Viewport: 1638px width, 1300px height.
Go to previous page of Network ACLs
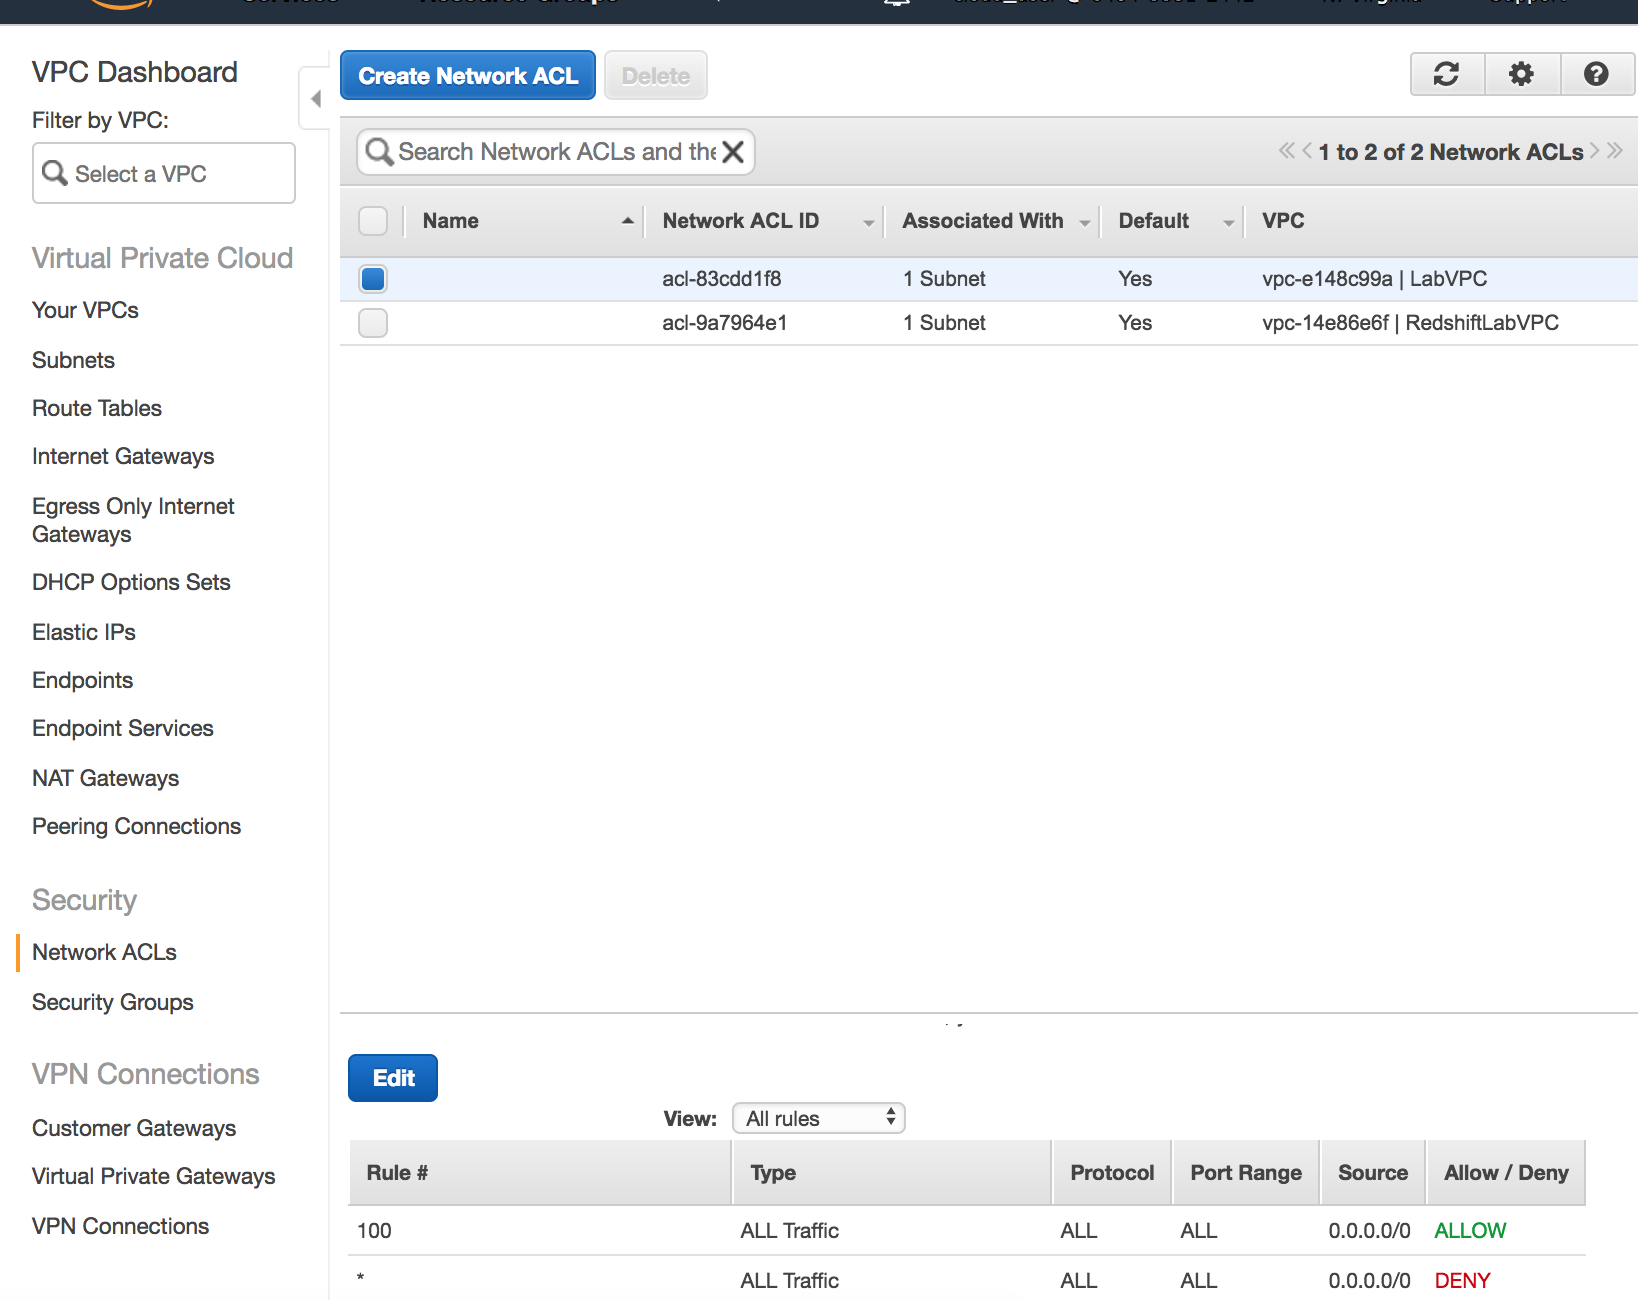[x=1307, y=151]
